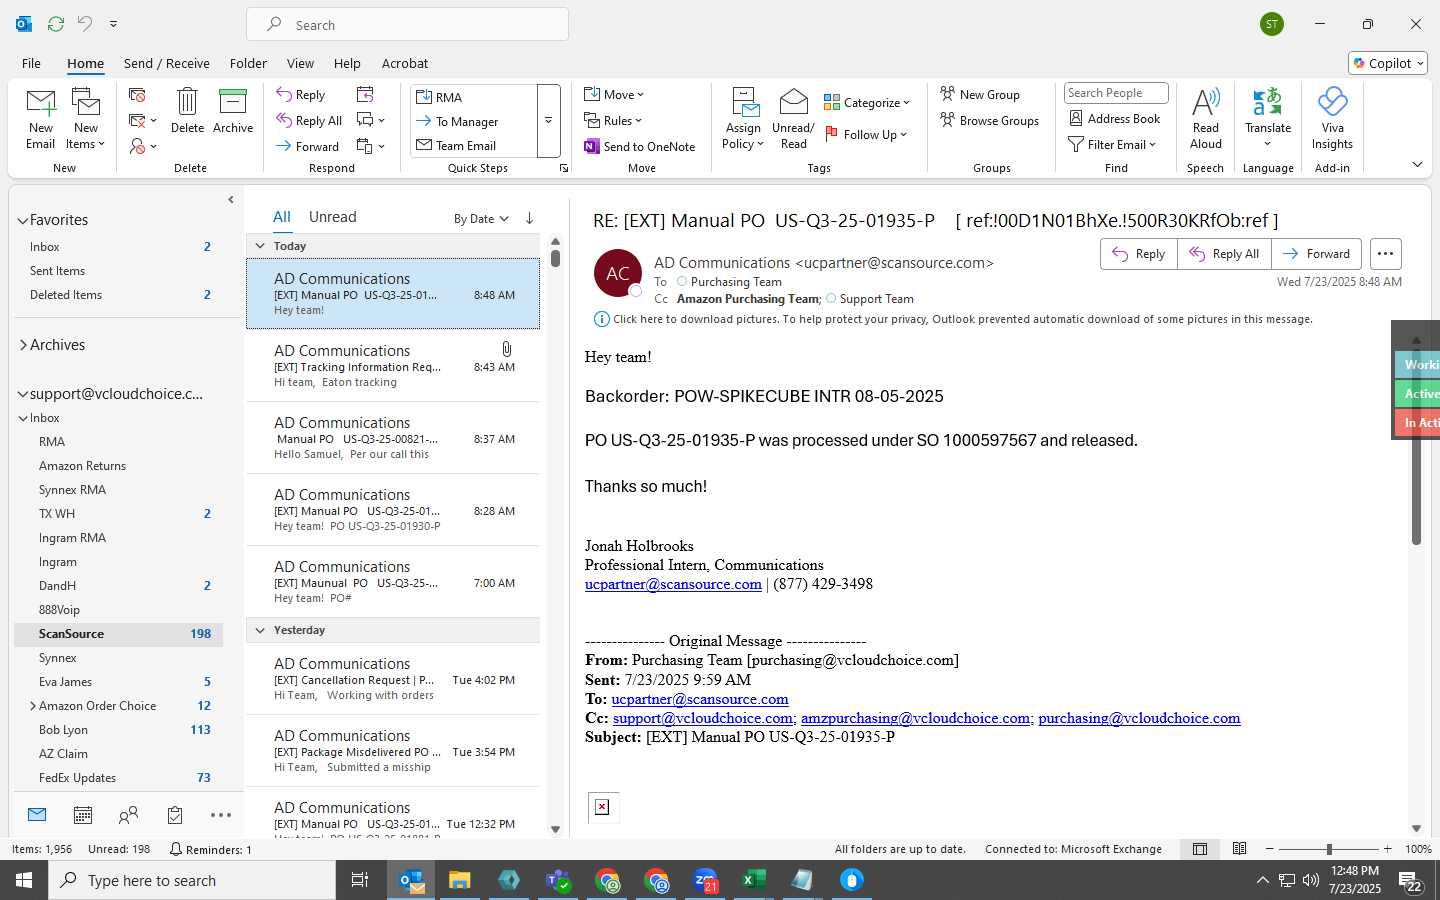Open the Move dropdown
The image size is (1440, 900).
(x=615, y=94)
